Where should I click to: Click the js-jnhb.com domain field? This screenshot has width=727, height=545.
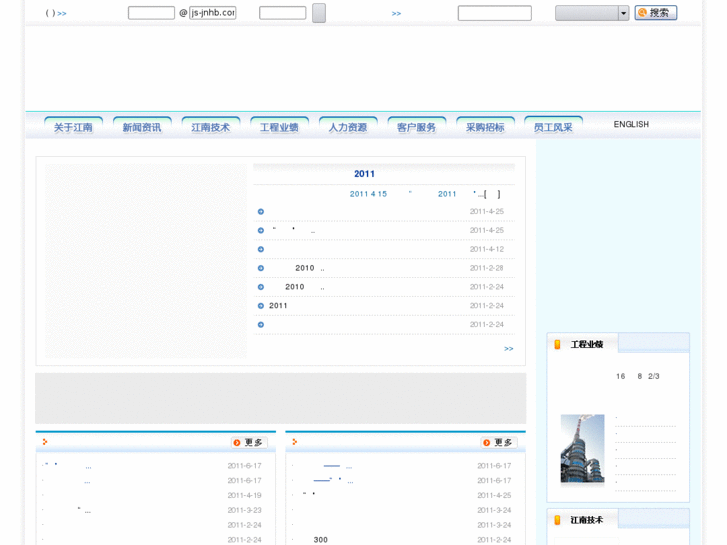point(212,13)
